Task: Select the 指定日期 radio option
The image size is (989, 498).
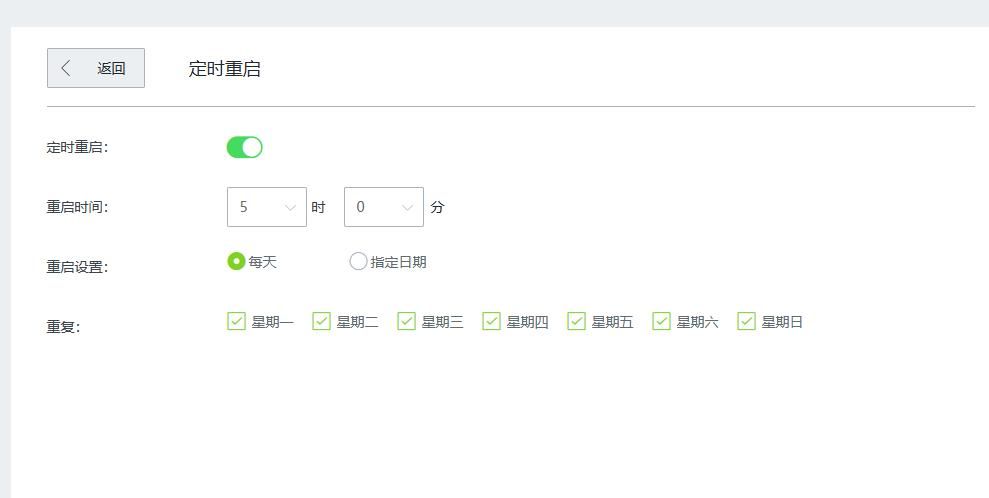Action: click(x=358, y=261)
